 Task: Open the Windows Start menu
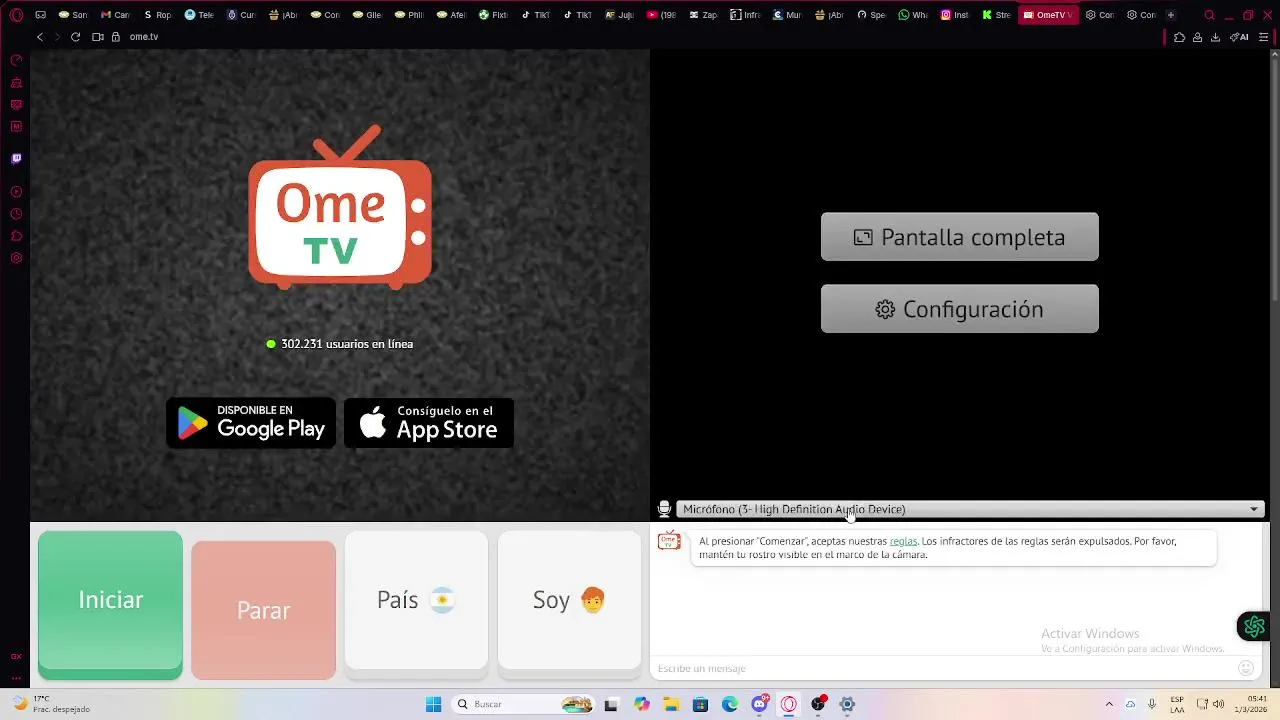[433, 705]
